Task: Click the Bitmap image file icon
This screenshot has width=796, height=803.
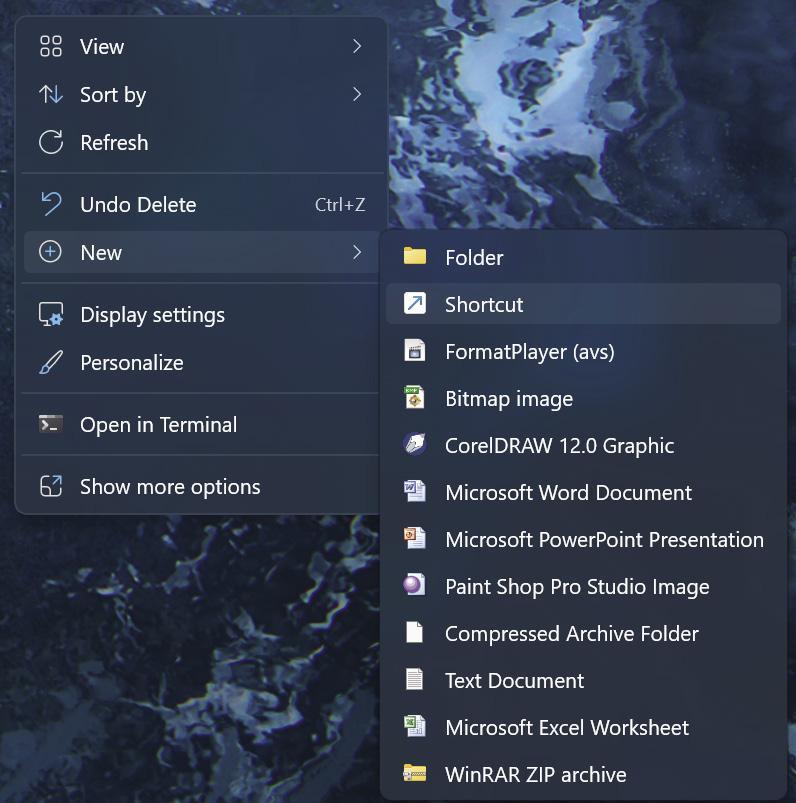Action: (x=414, y=397)
